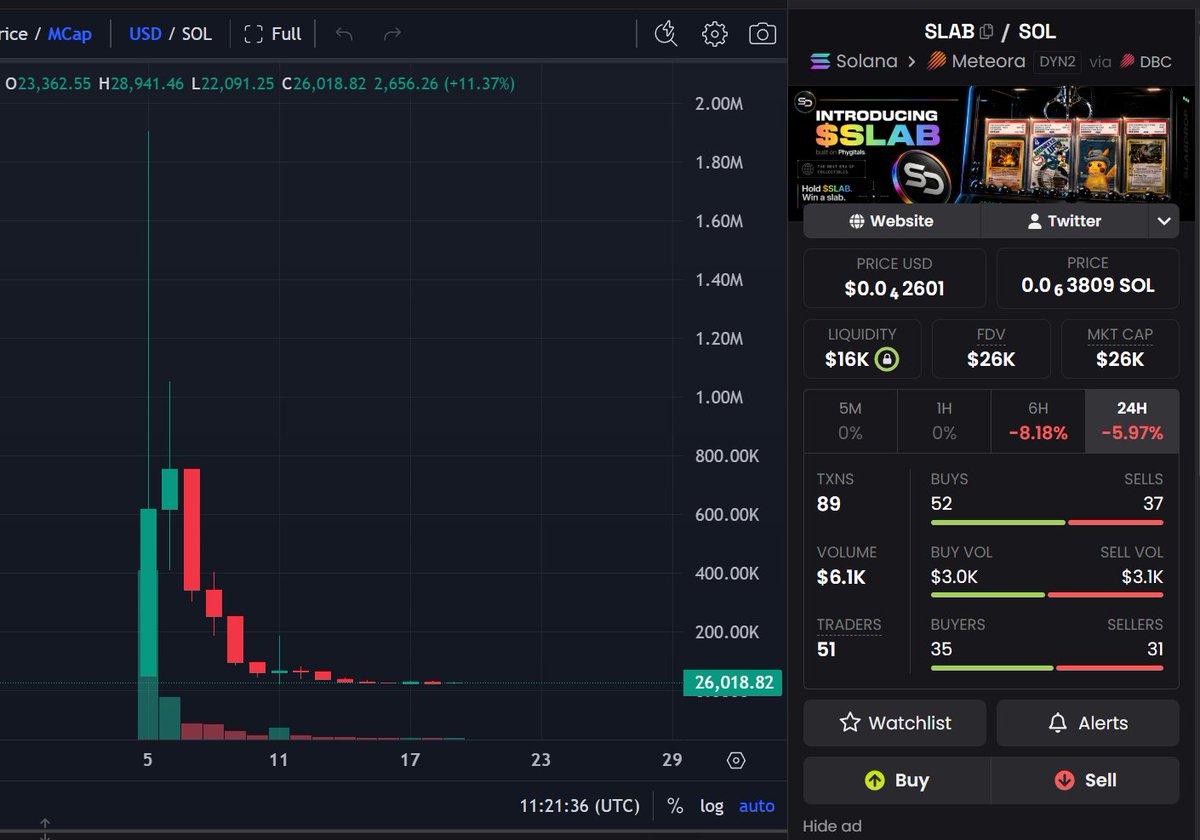Open the Meteora DEX link
Image resolution: width=1200 pixels, height=840 pixels.
point(976,61)
